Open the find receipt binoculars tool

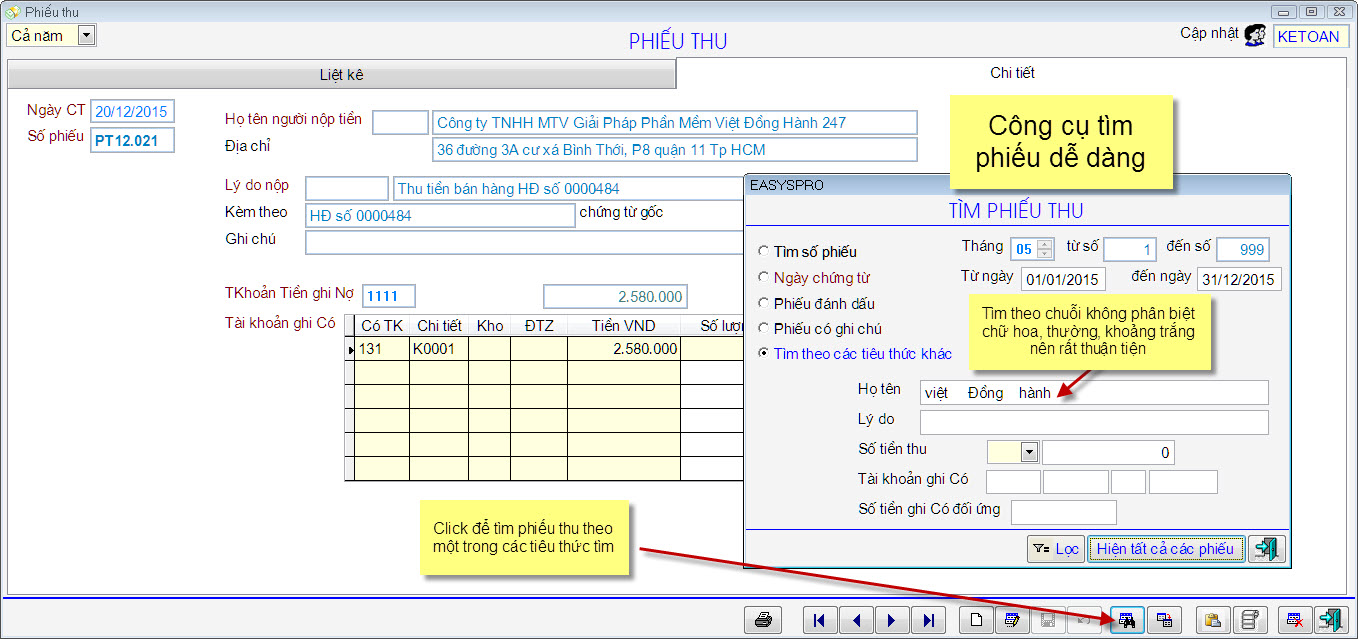(x=1127, y=620)
